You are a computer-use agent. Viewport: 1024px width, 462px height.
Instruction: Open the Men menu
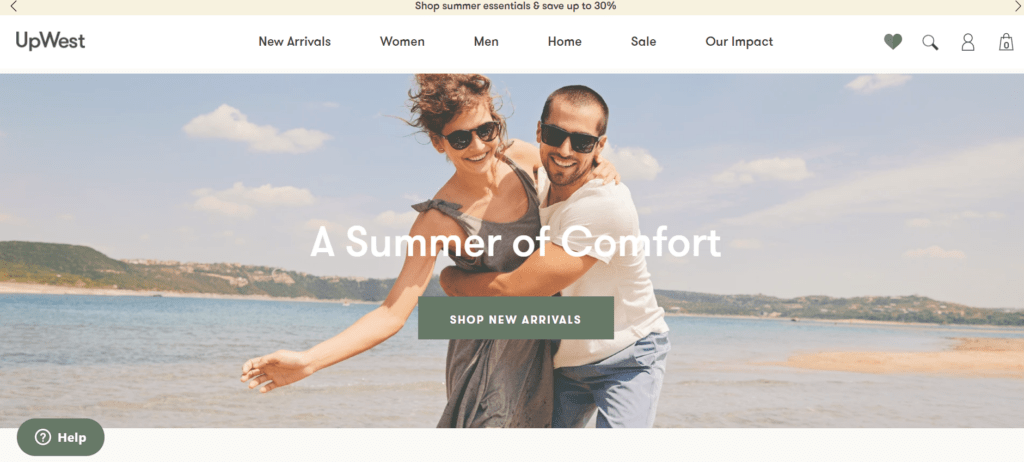click(x=486, y=42)
